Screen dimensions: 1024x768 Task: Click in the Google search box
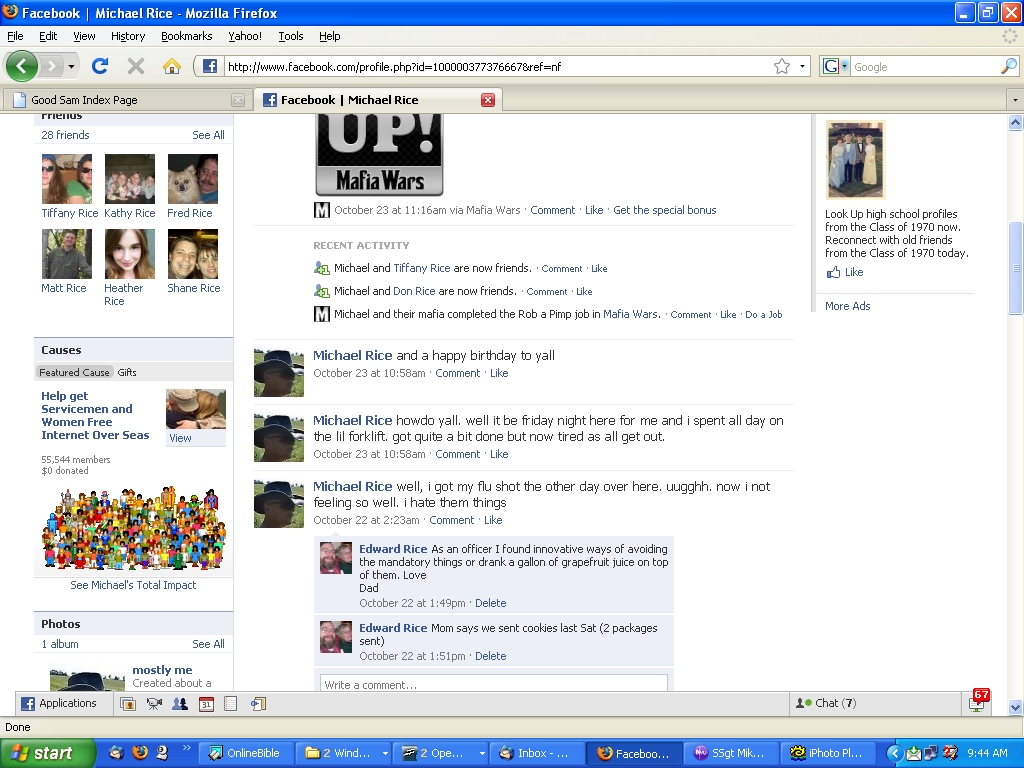tap(925, 66)
